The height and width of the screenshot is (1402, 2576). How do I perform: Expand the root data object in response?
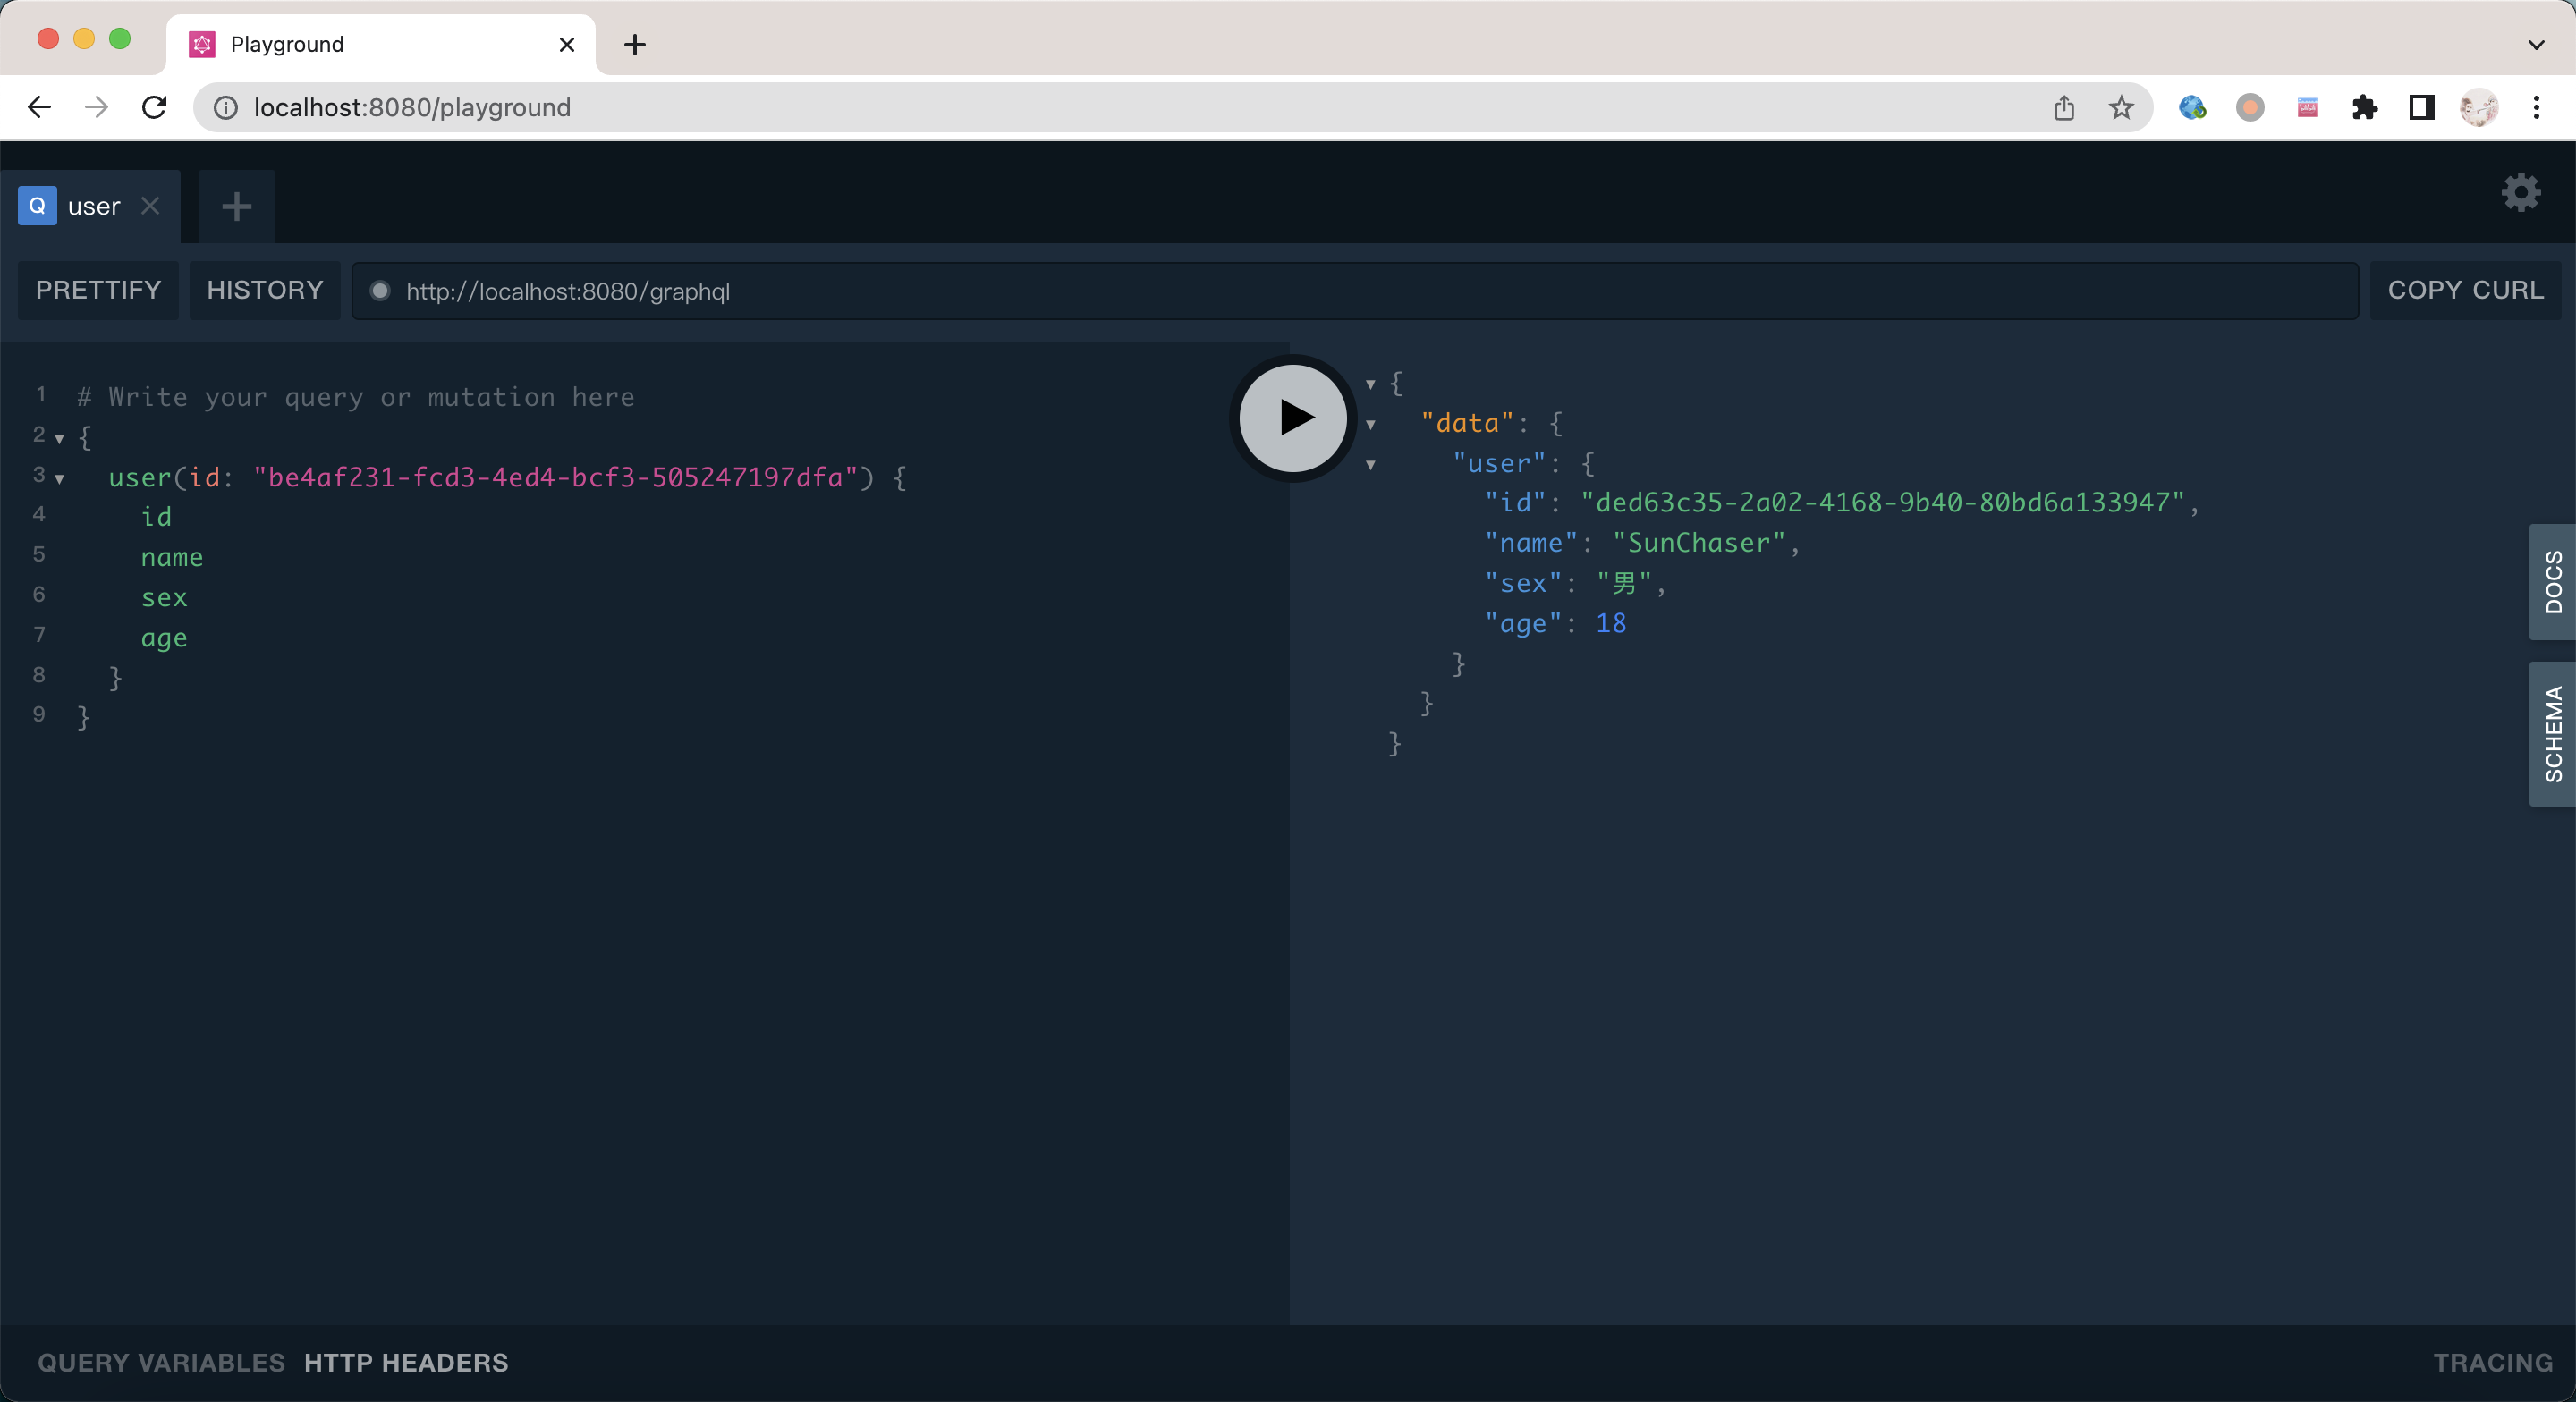(1373, 382)
